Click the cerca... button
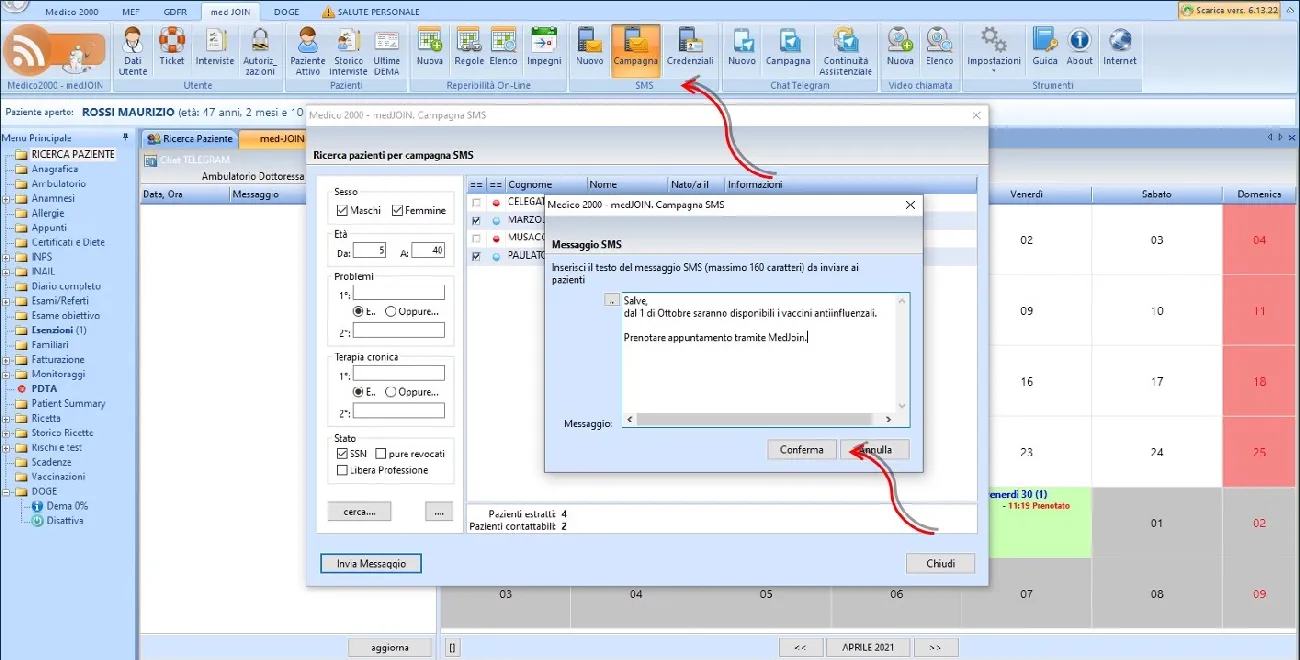Screen dimensions: 1300x660 pyautogui.click(x=359, y=512)
